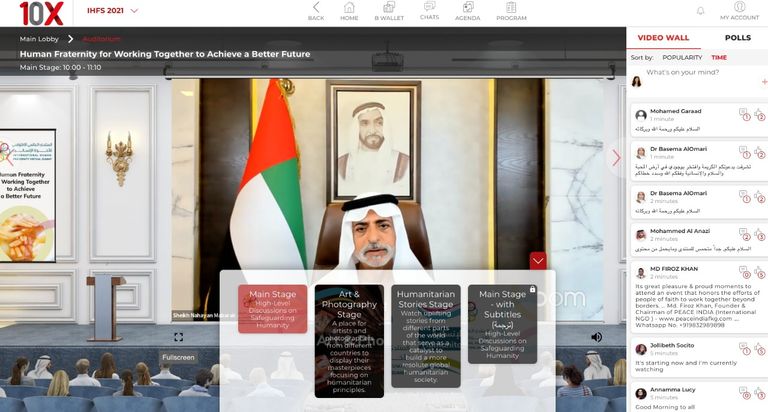Go back using the Back icon
768x412 pixels.
pos(316,11)
